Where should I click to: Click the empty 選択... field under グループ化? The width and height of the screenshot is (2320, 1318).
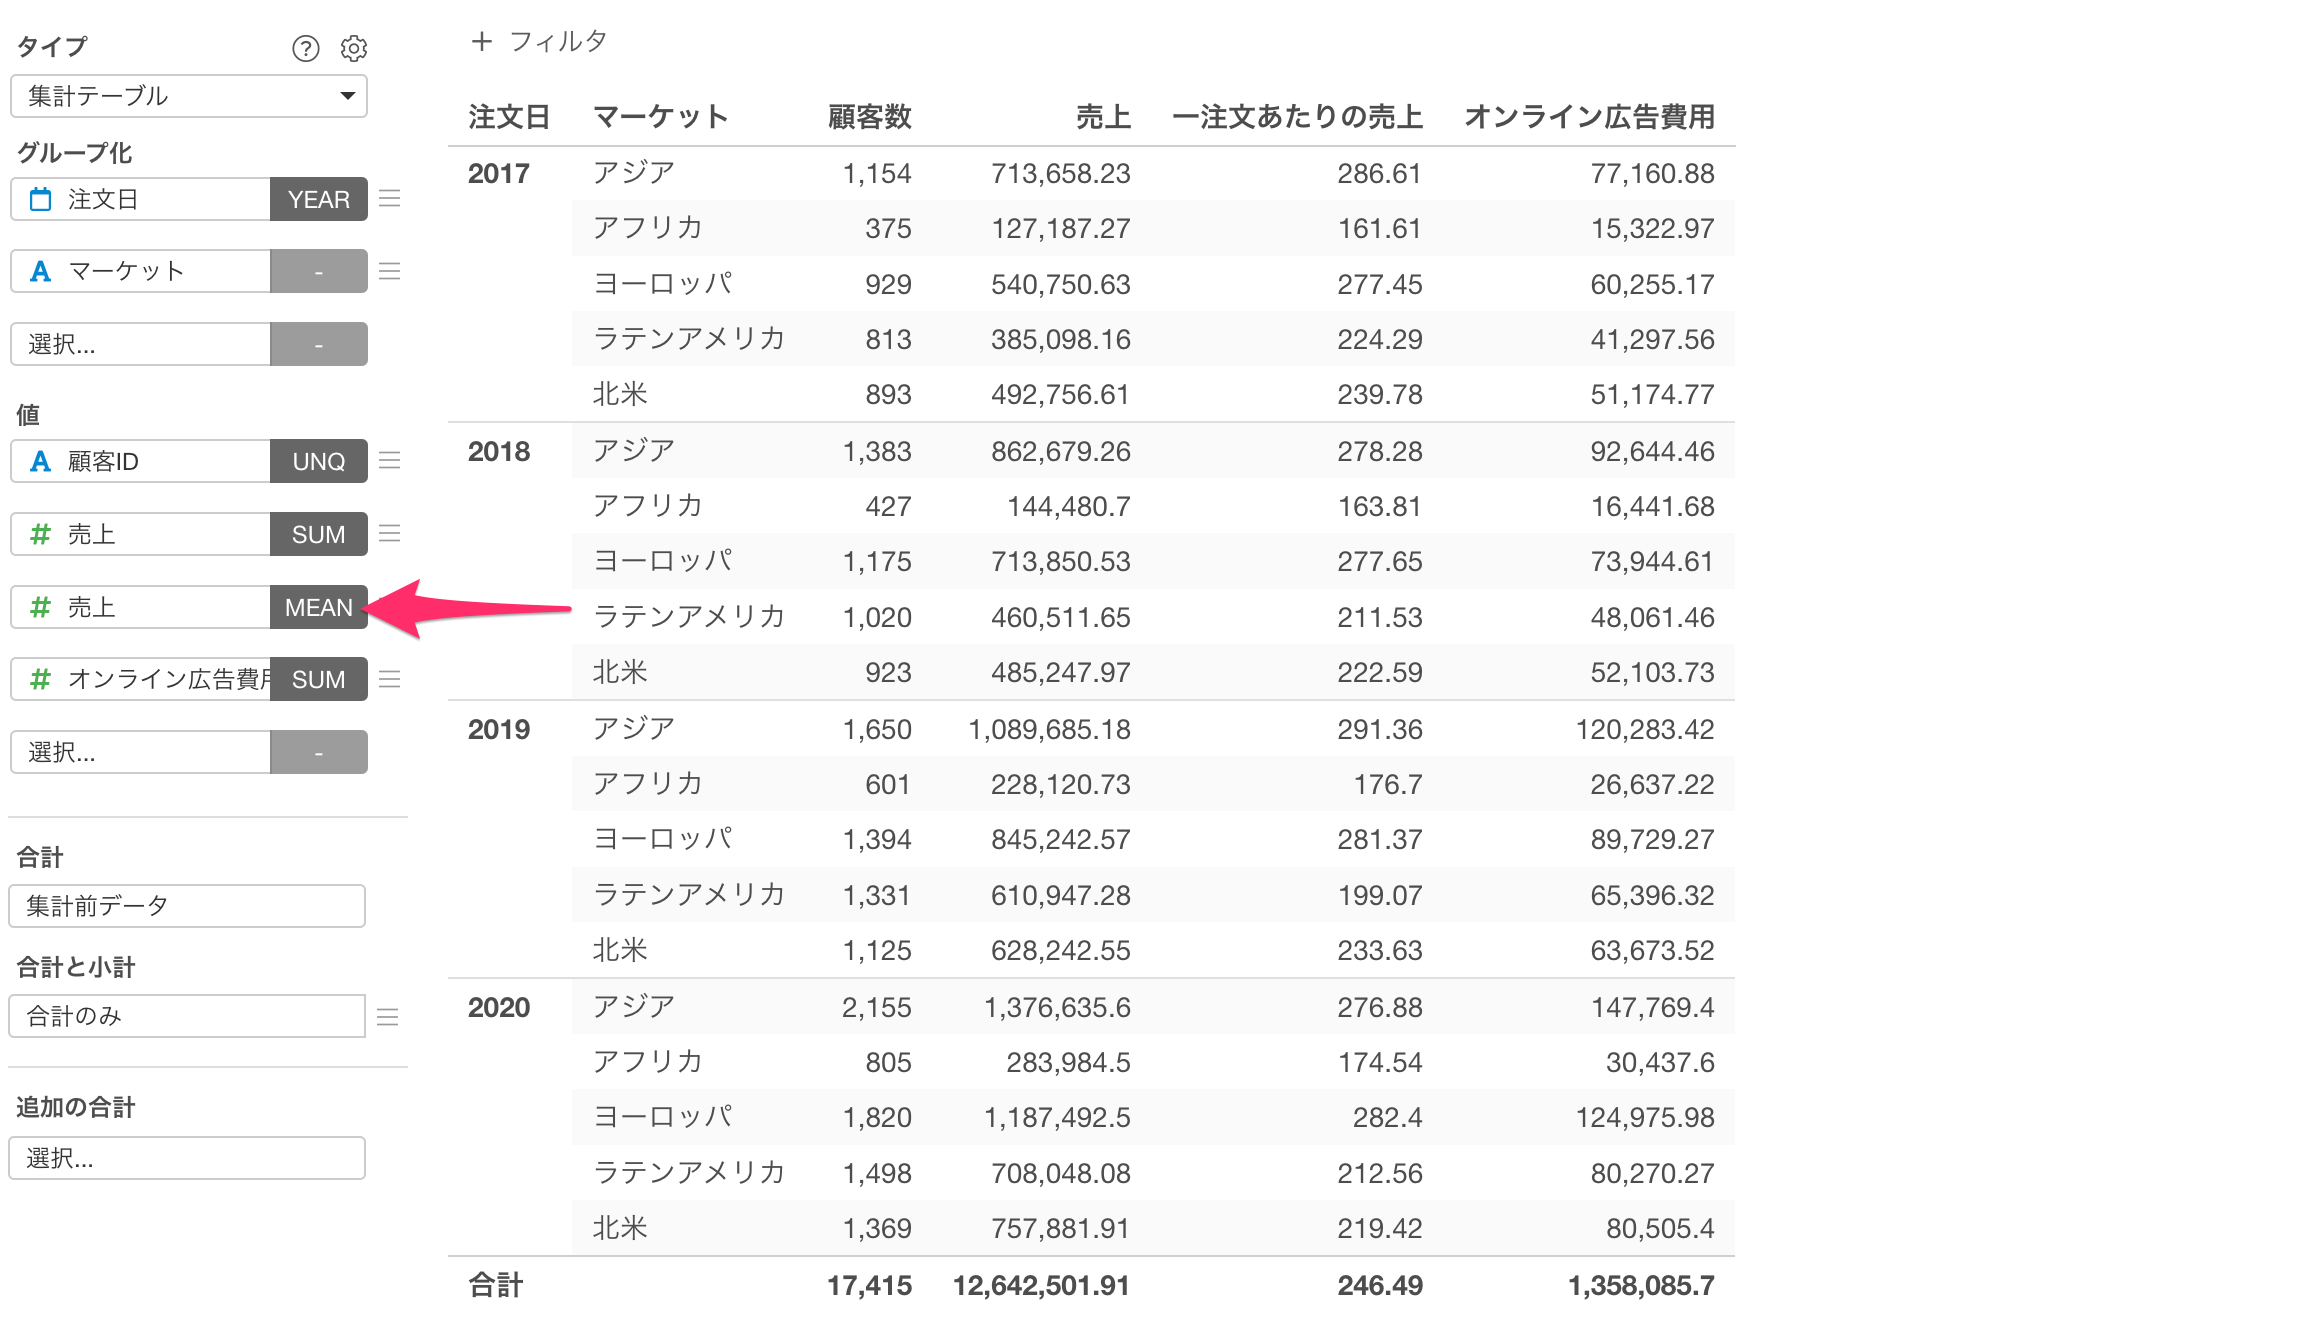(140, 344)
